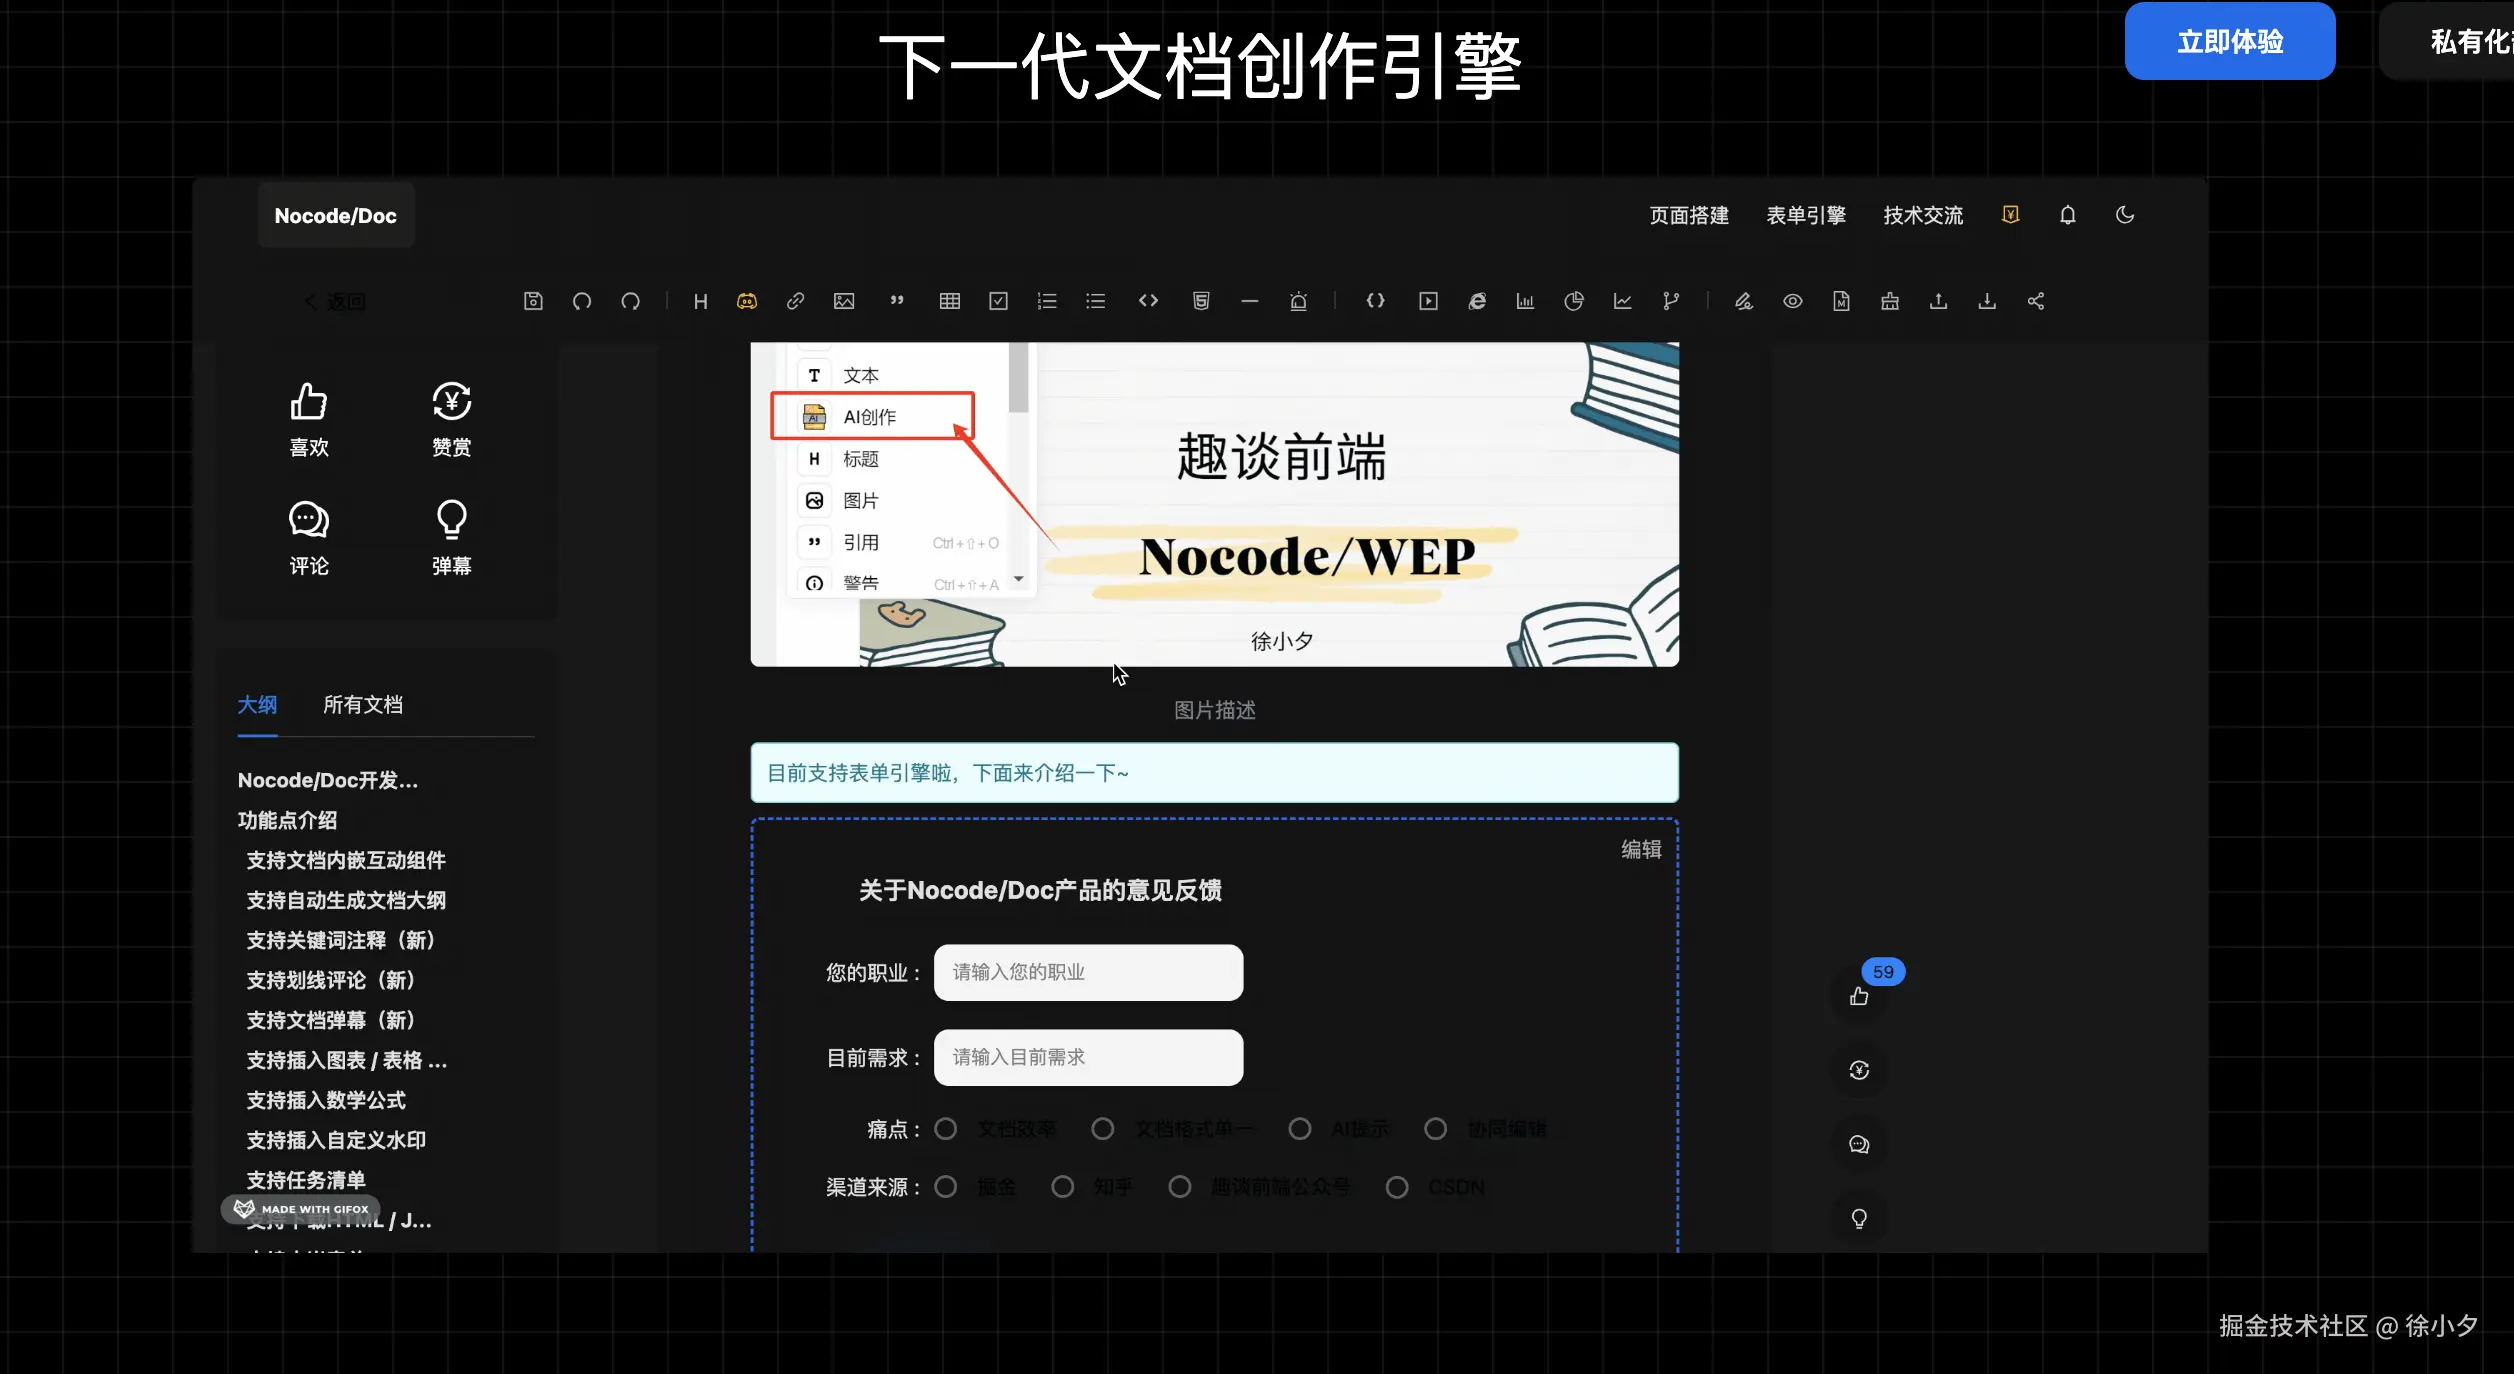Insert a link using the toolbar icon
2514x1374 pixels.
[x=795, y=301]
